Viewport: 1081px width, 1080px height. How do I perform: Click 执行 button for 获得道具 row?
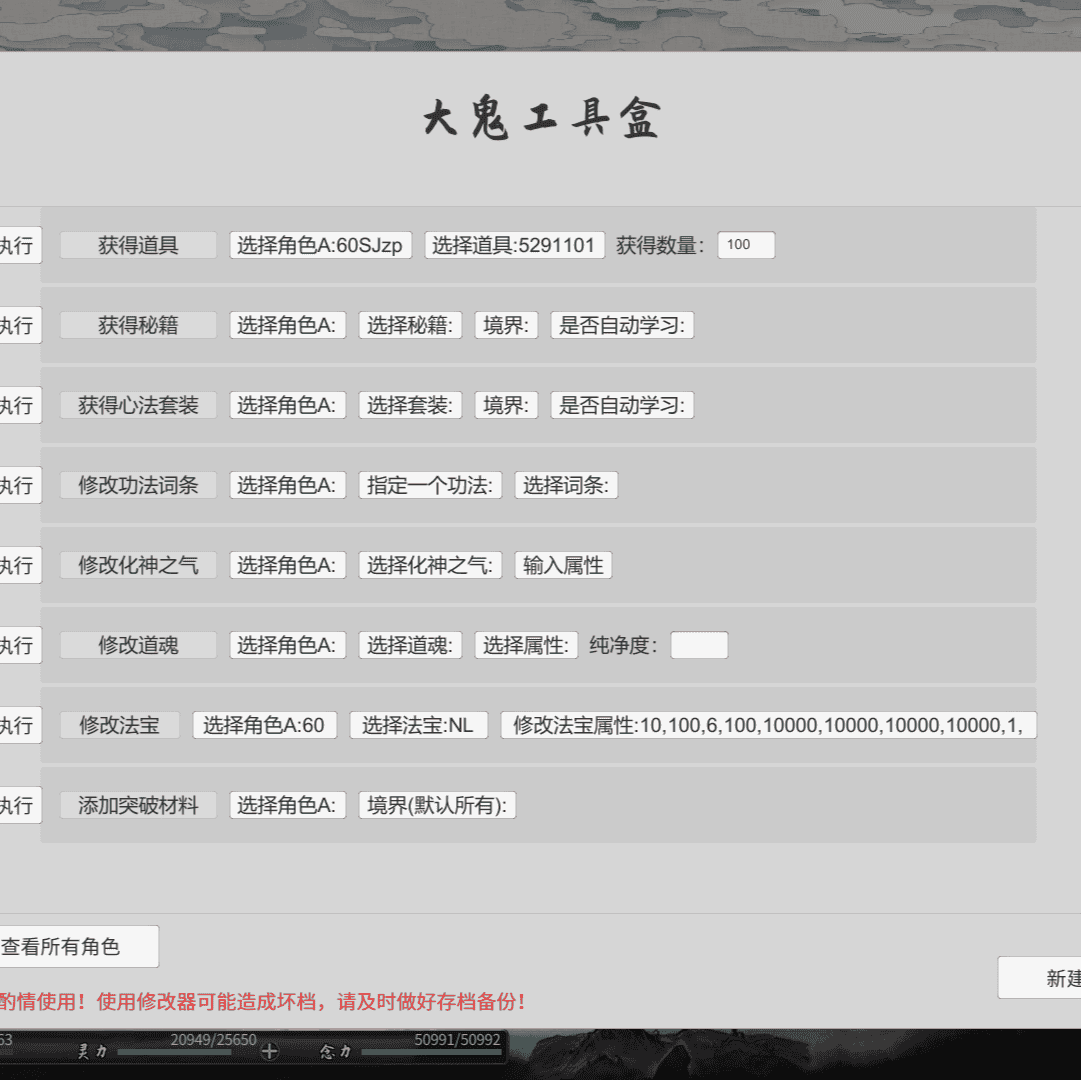pyautogui.click(x=19, y=245)
